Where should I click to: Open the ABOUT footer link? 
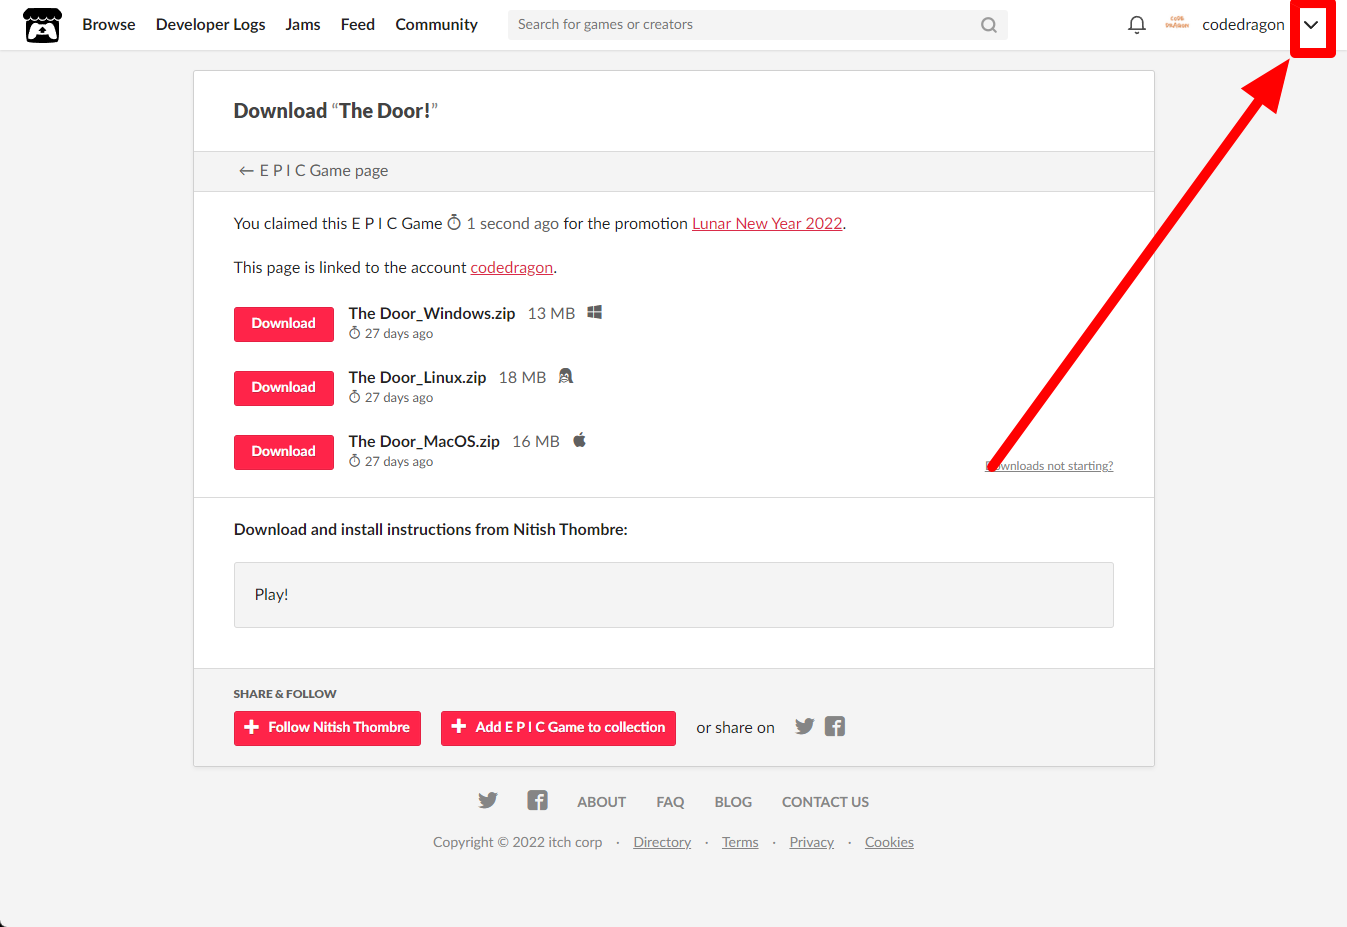coord(602,802)
